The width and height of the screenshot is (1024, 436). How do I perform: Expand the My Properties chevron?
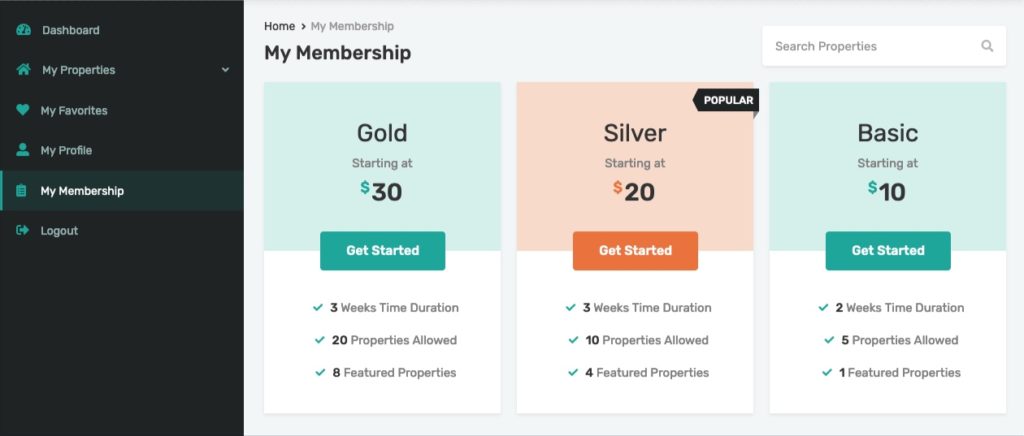coord(225,70)
